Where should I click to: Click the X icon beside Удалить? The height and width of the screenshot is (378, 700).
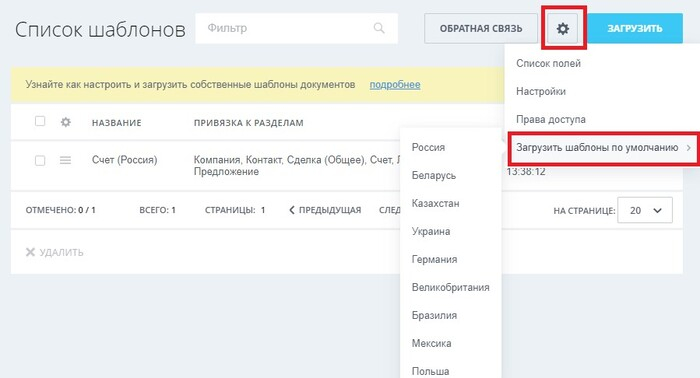coord(30,252)
